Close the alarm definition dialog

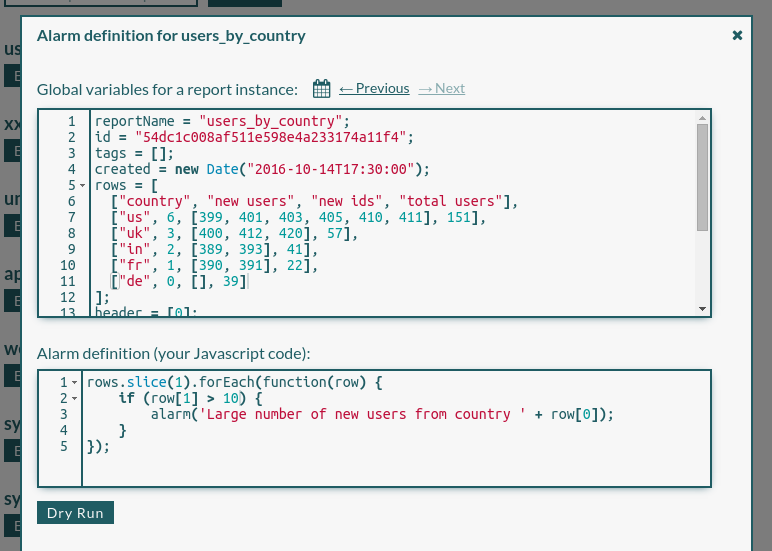point(737,35)
